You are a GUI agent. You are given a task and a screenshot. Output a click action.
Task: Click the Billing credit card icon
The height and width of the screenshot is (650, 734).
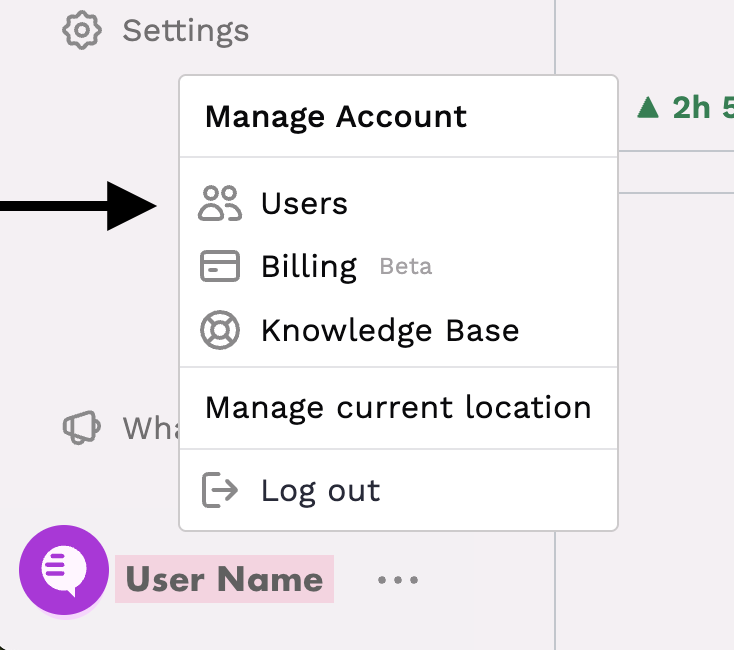[220, 267]
